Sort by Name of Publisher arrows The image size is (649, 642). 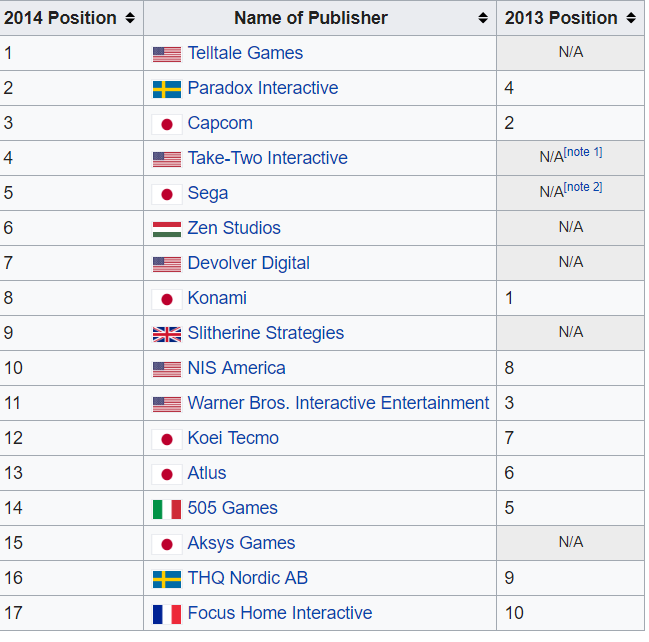click(483, 18)
